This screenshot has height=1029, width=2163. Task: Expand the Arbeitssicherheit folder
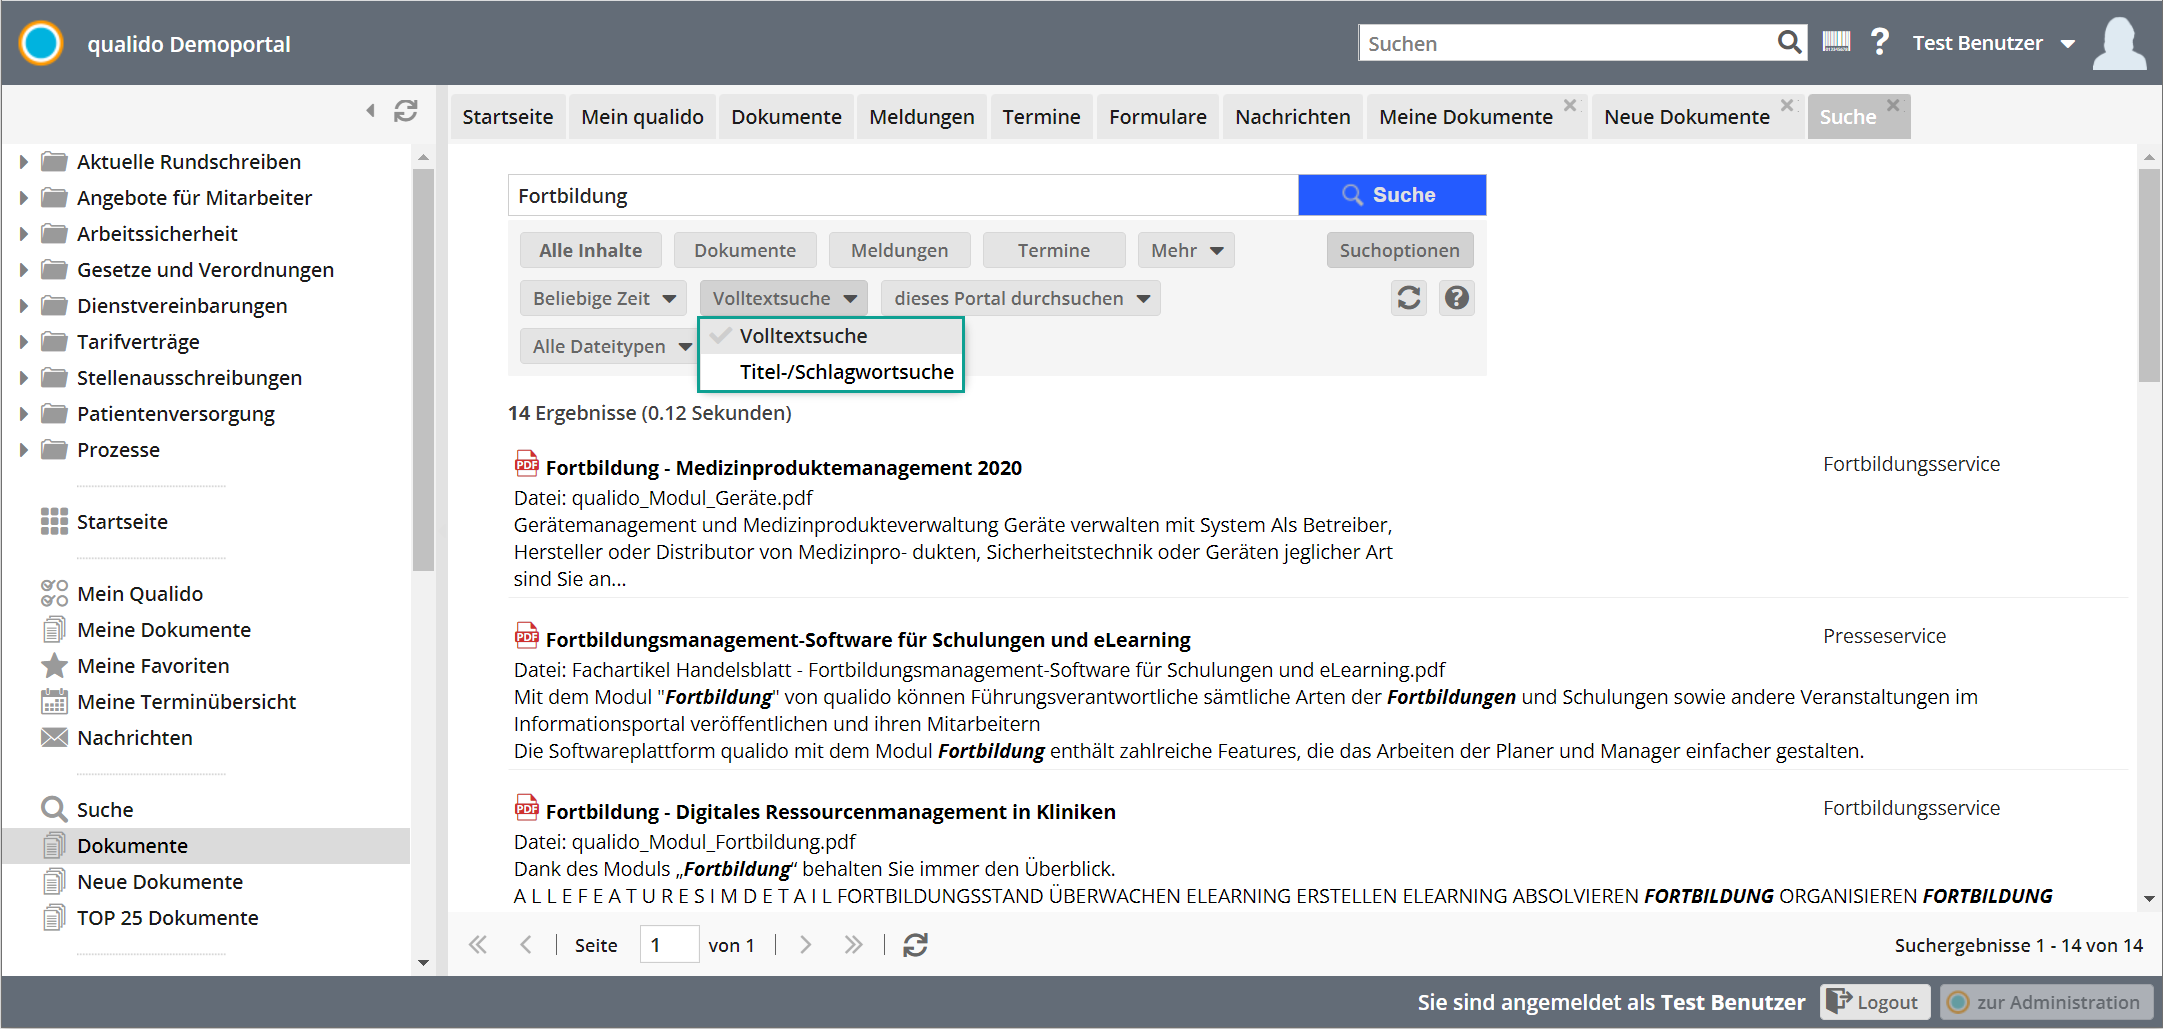(x=23, y=234)
